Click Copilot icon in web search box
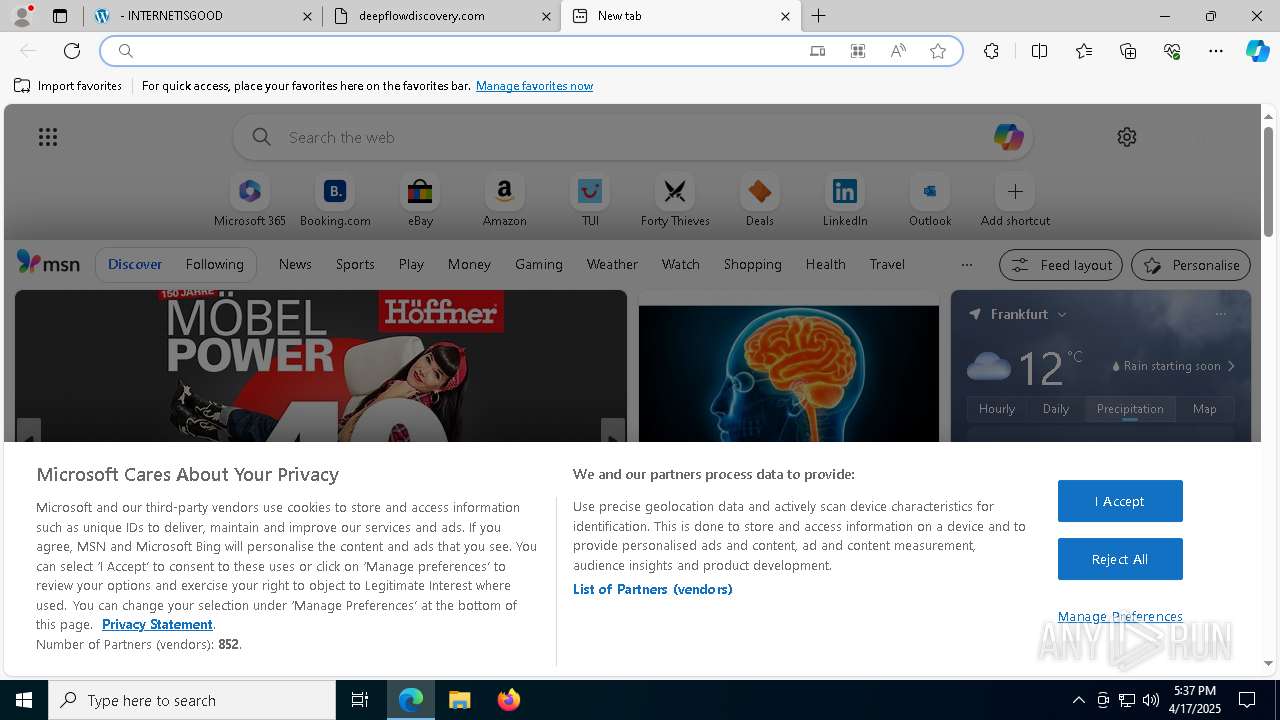 coord(1008,137)
